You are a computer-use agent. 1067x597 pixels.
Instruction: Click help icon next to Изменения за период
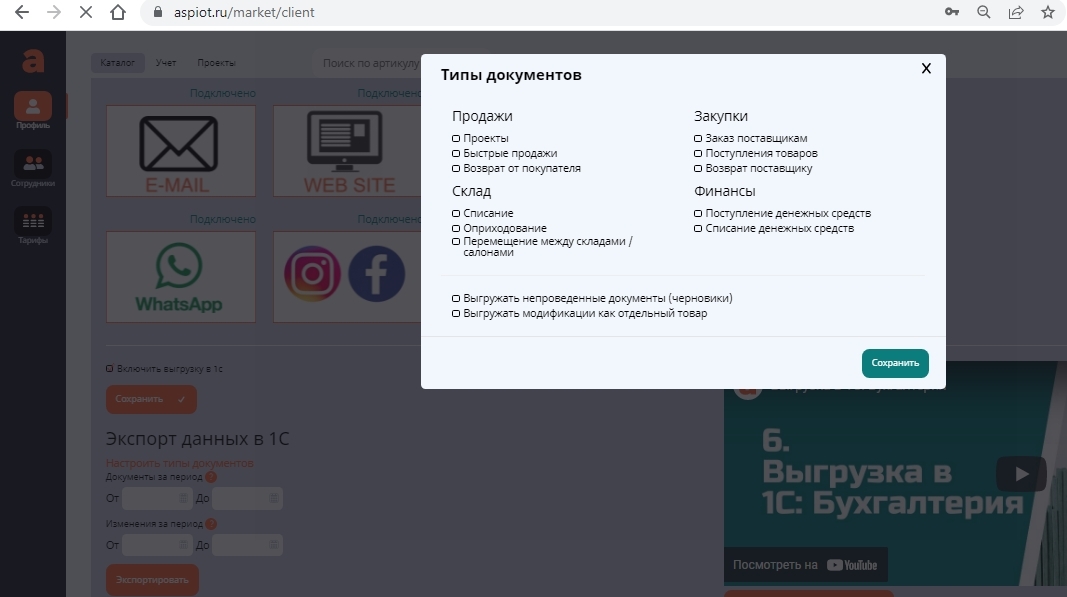coord(211,524)
